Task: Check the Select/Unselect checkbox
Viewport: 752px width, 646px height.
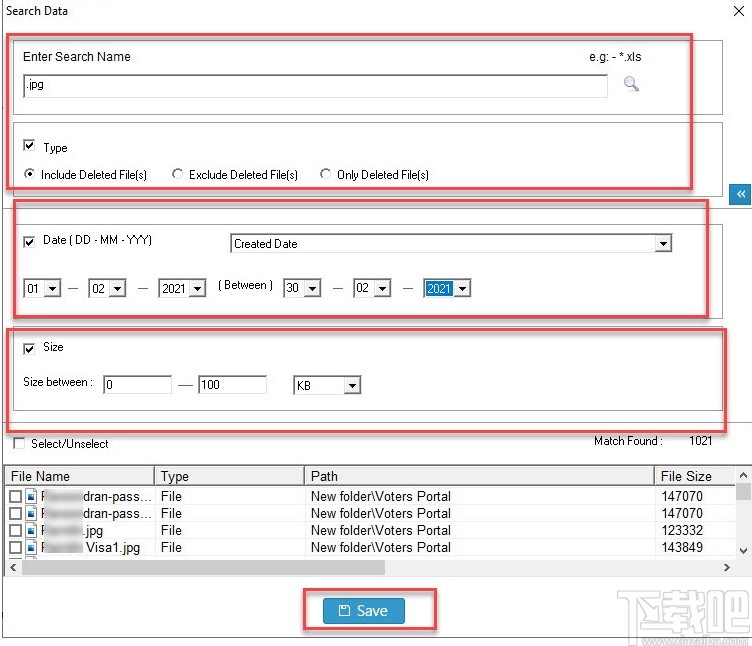Action: [x=19, y=443]
